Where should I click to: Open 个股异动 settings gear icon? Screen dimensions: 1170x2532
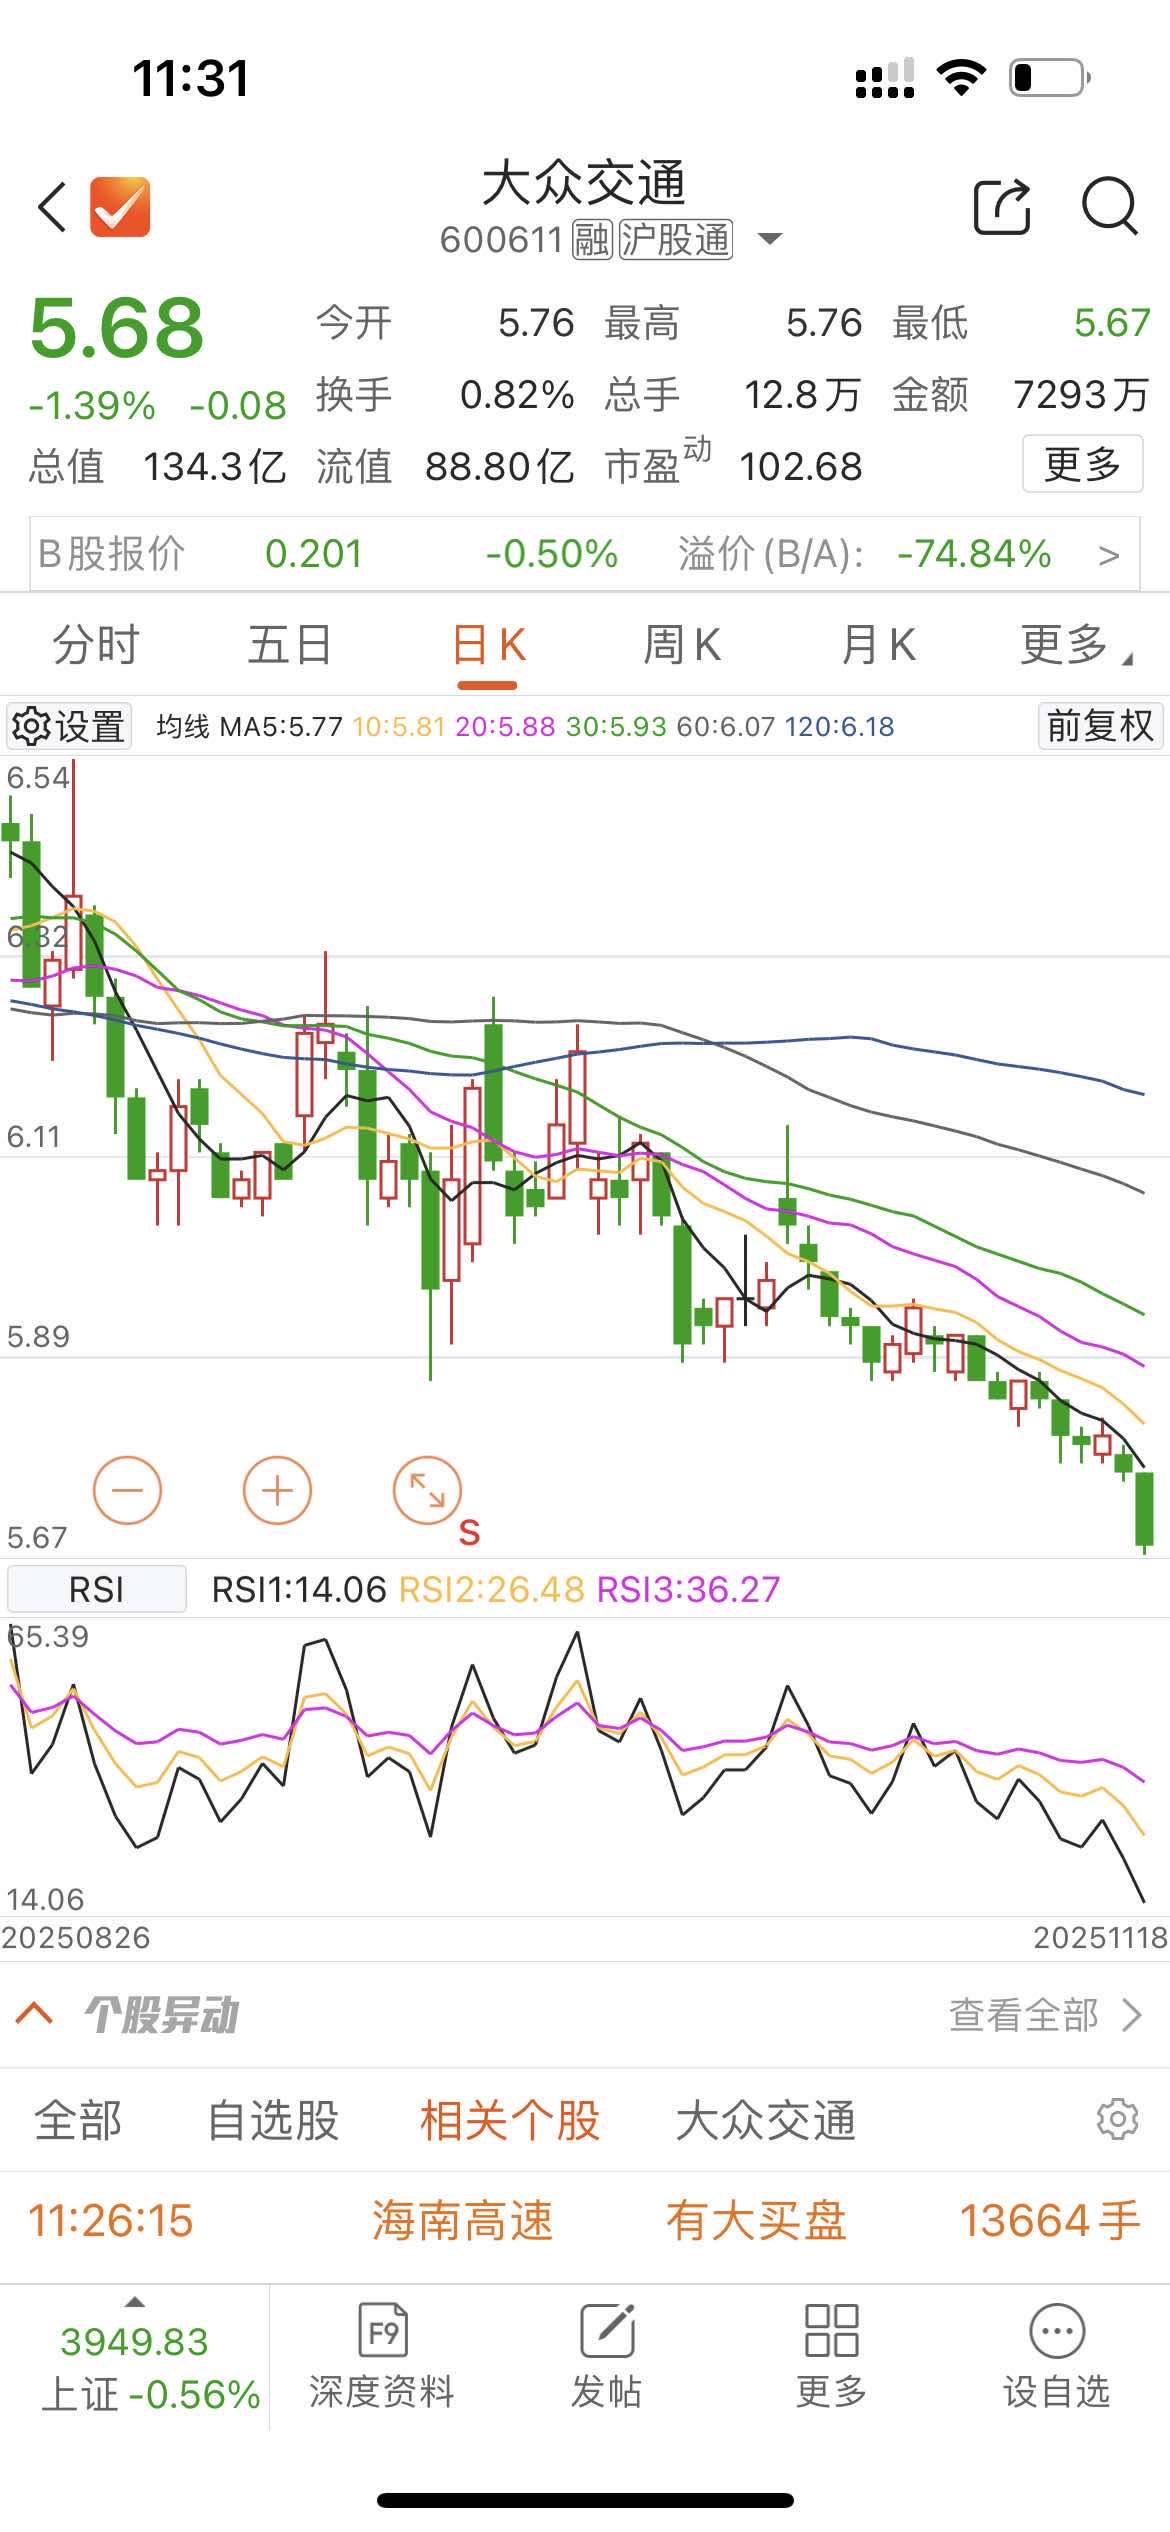(x=1117, y=2119)
